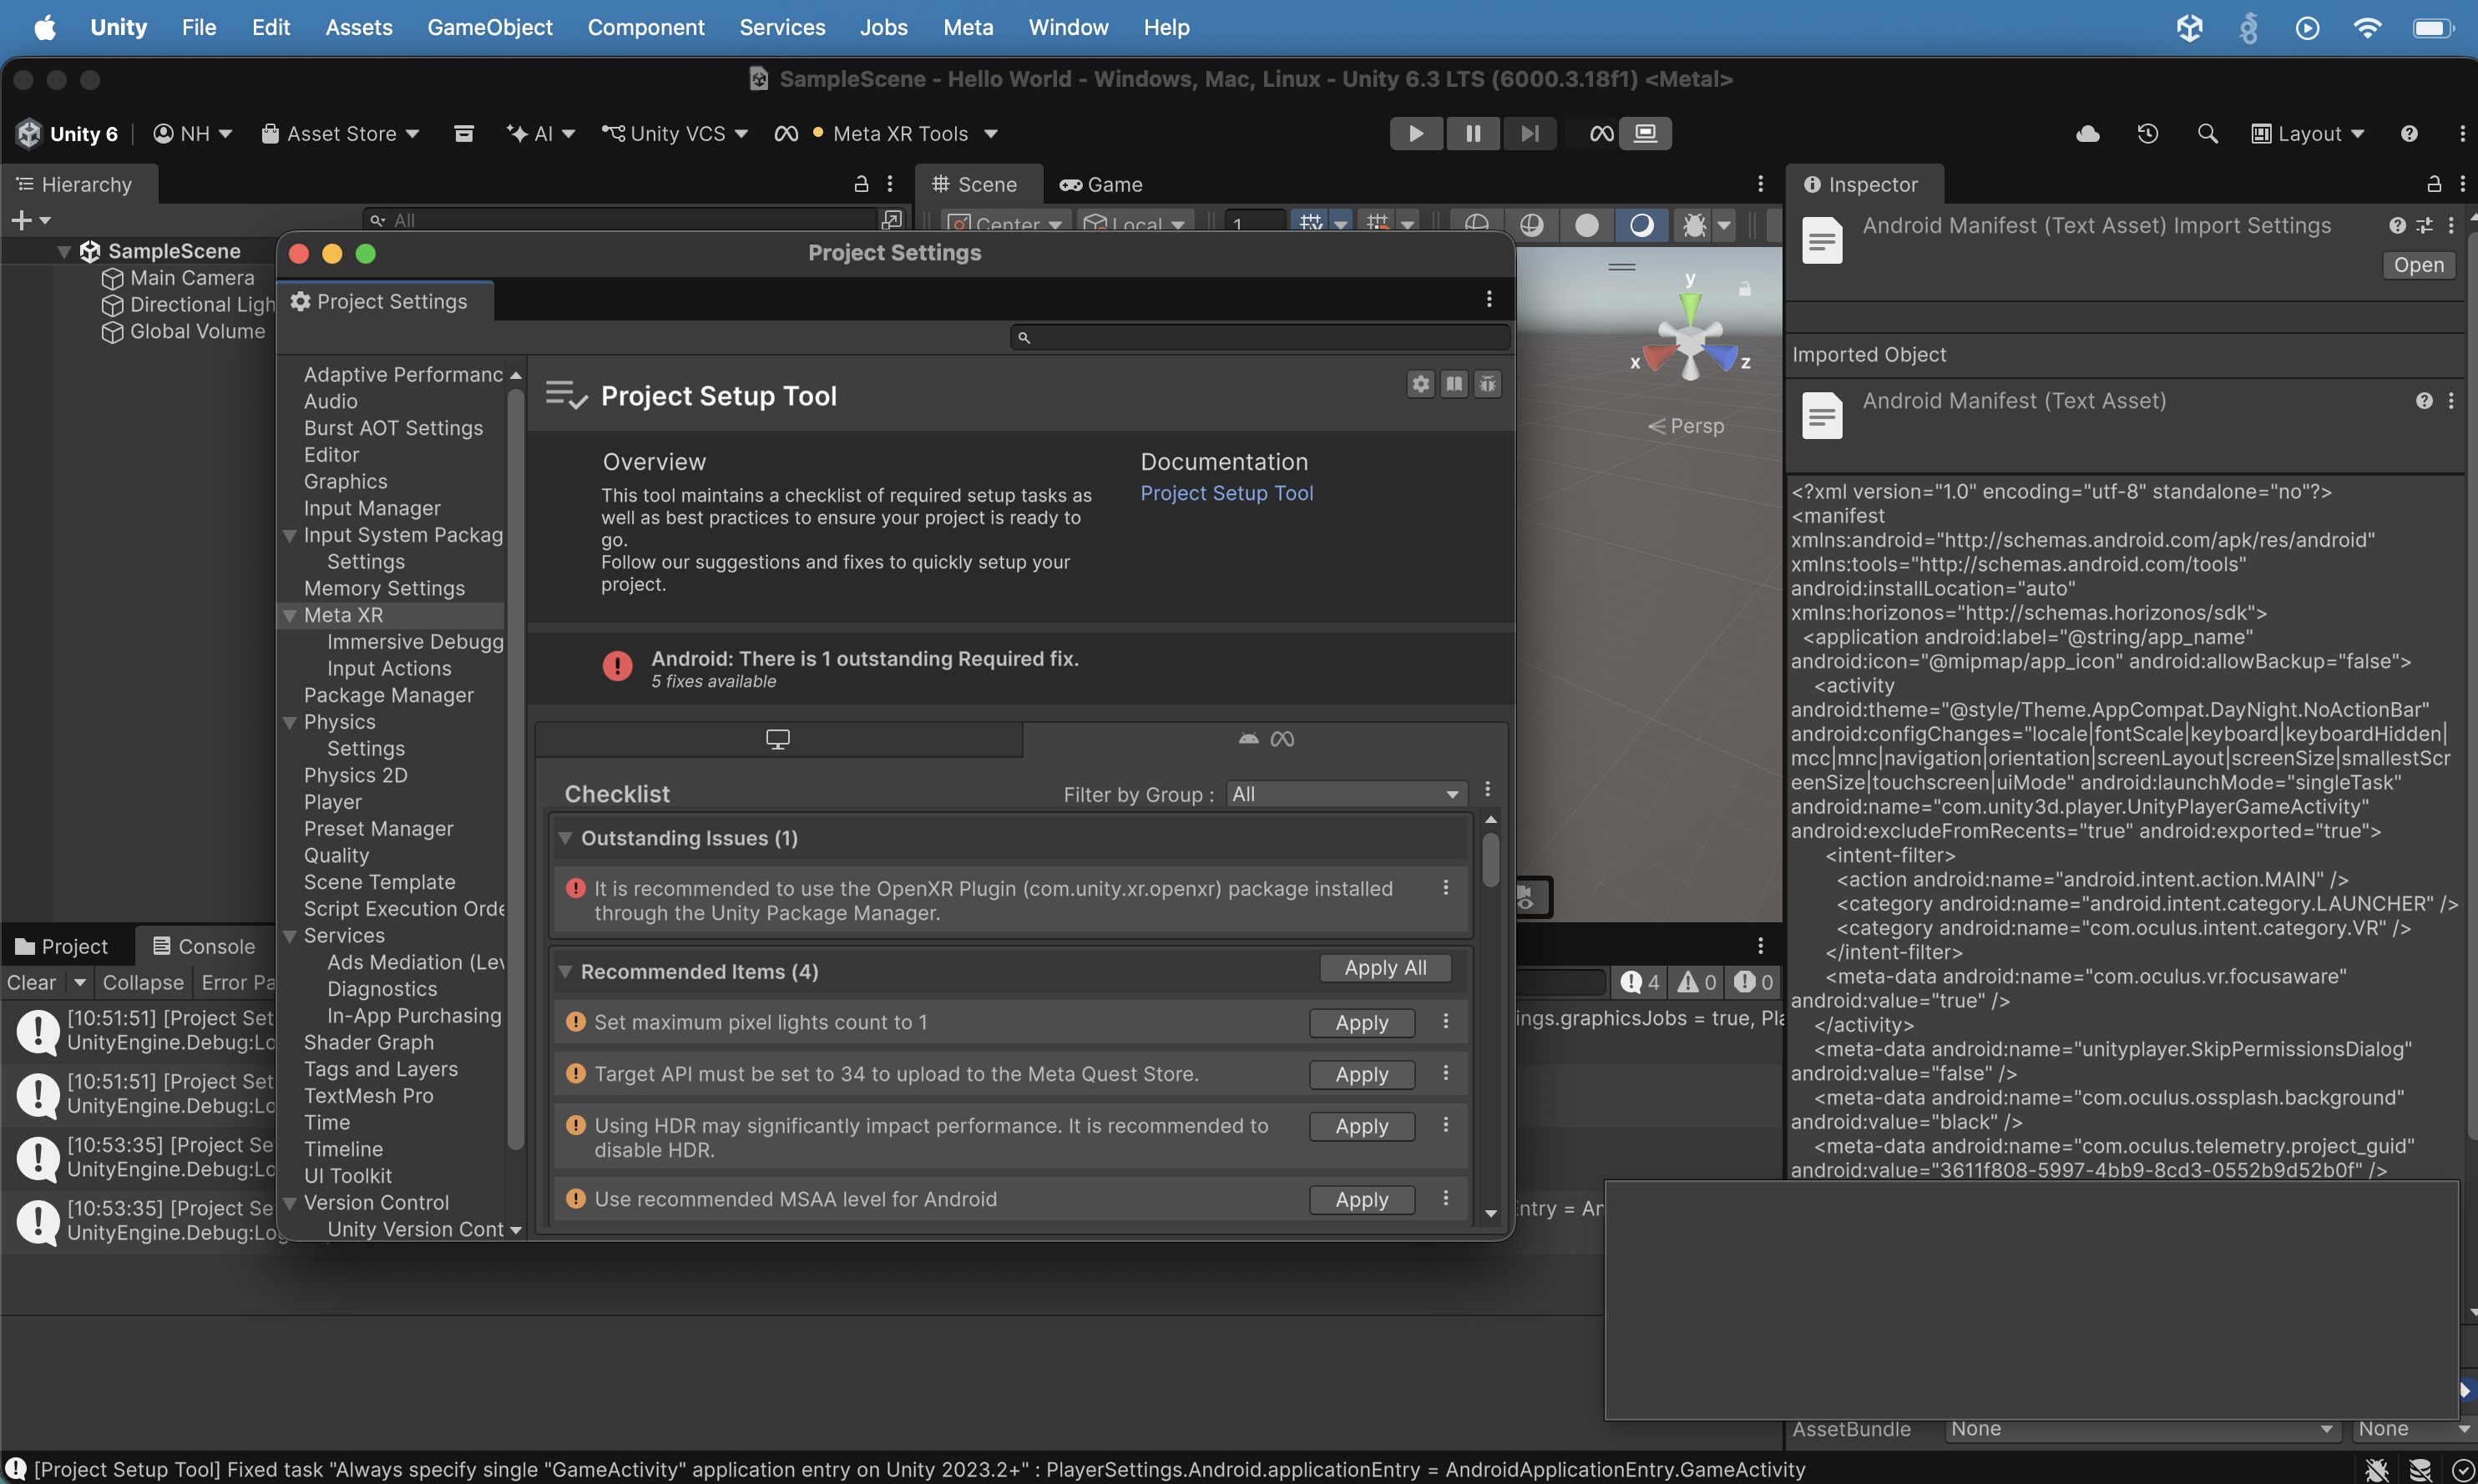Click the magnifier Search icon in the toolbar
This screenshot has width=2478, height=1484.
(2208, 133)
